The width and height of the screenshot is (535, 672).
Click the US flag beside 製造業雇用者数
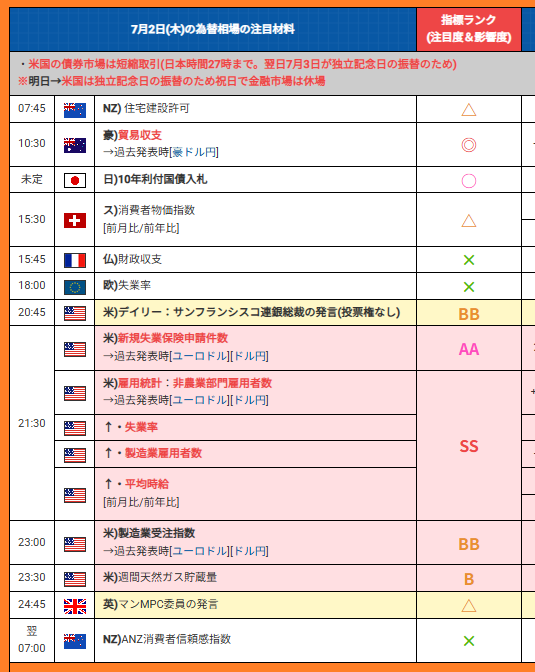pos(75,455)
